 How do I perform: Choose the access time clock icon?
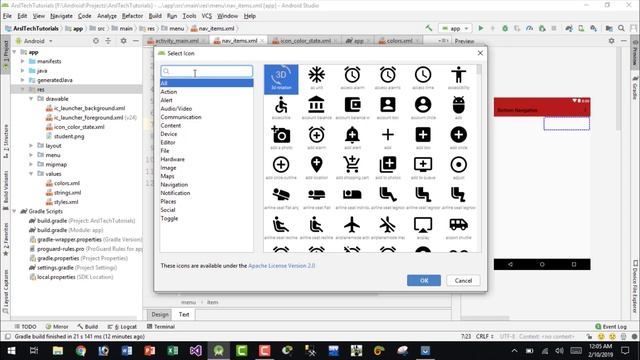(423, 75)
